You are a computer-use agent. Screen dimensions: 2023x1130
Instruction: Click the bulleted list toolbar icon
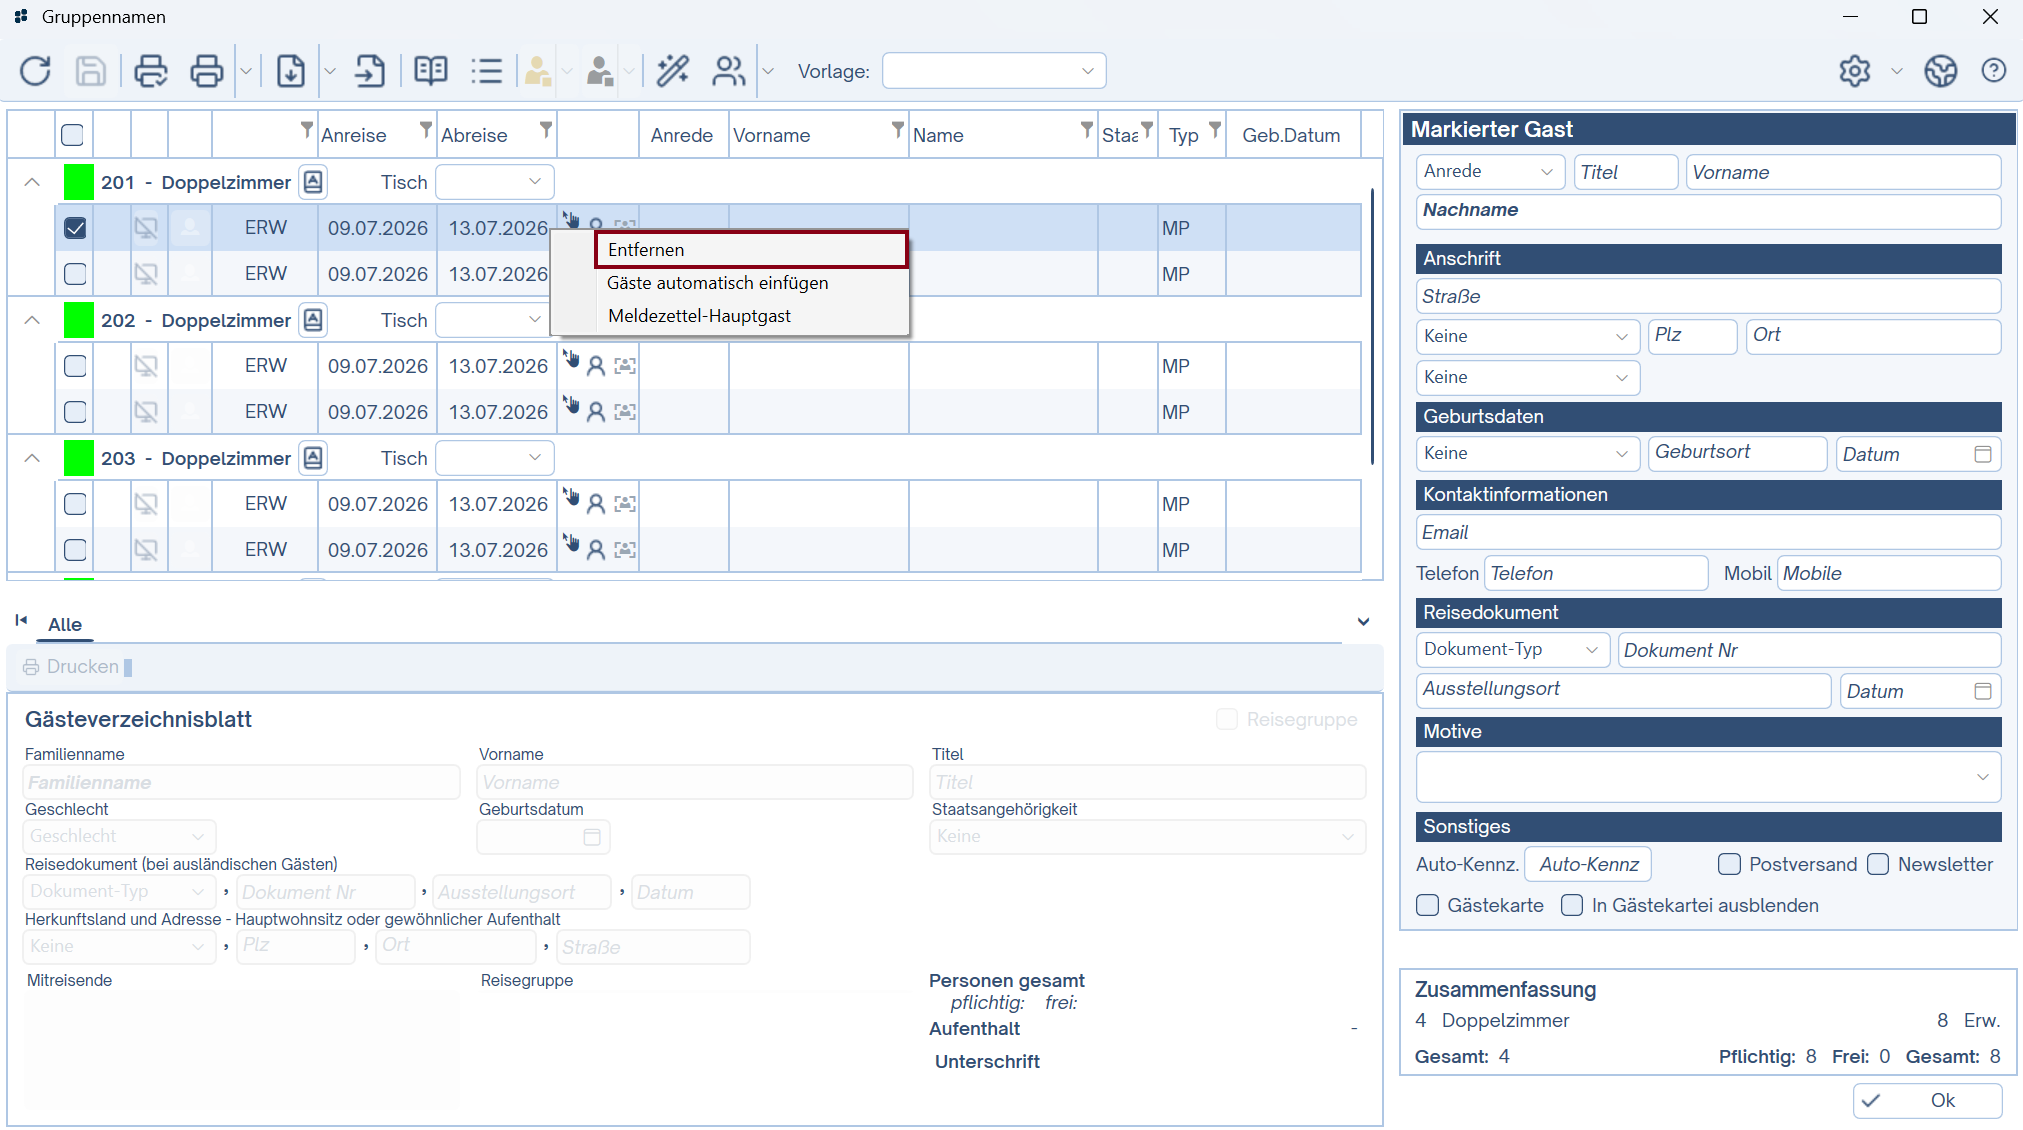click(487, 71)
